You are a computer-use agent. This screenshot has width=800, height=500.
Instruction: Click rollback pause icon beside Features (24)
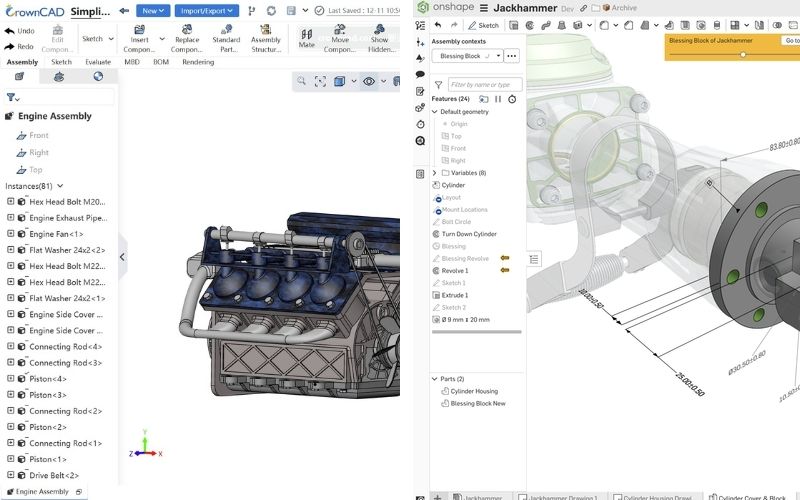[x=498, y=99]
